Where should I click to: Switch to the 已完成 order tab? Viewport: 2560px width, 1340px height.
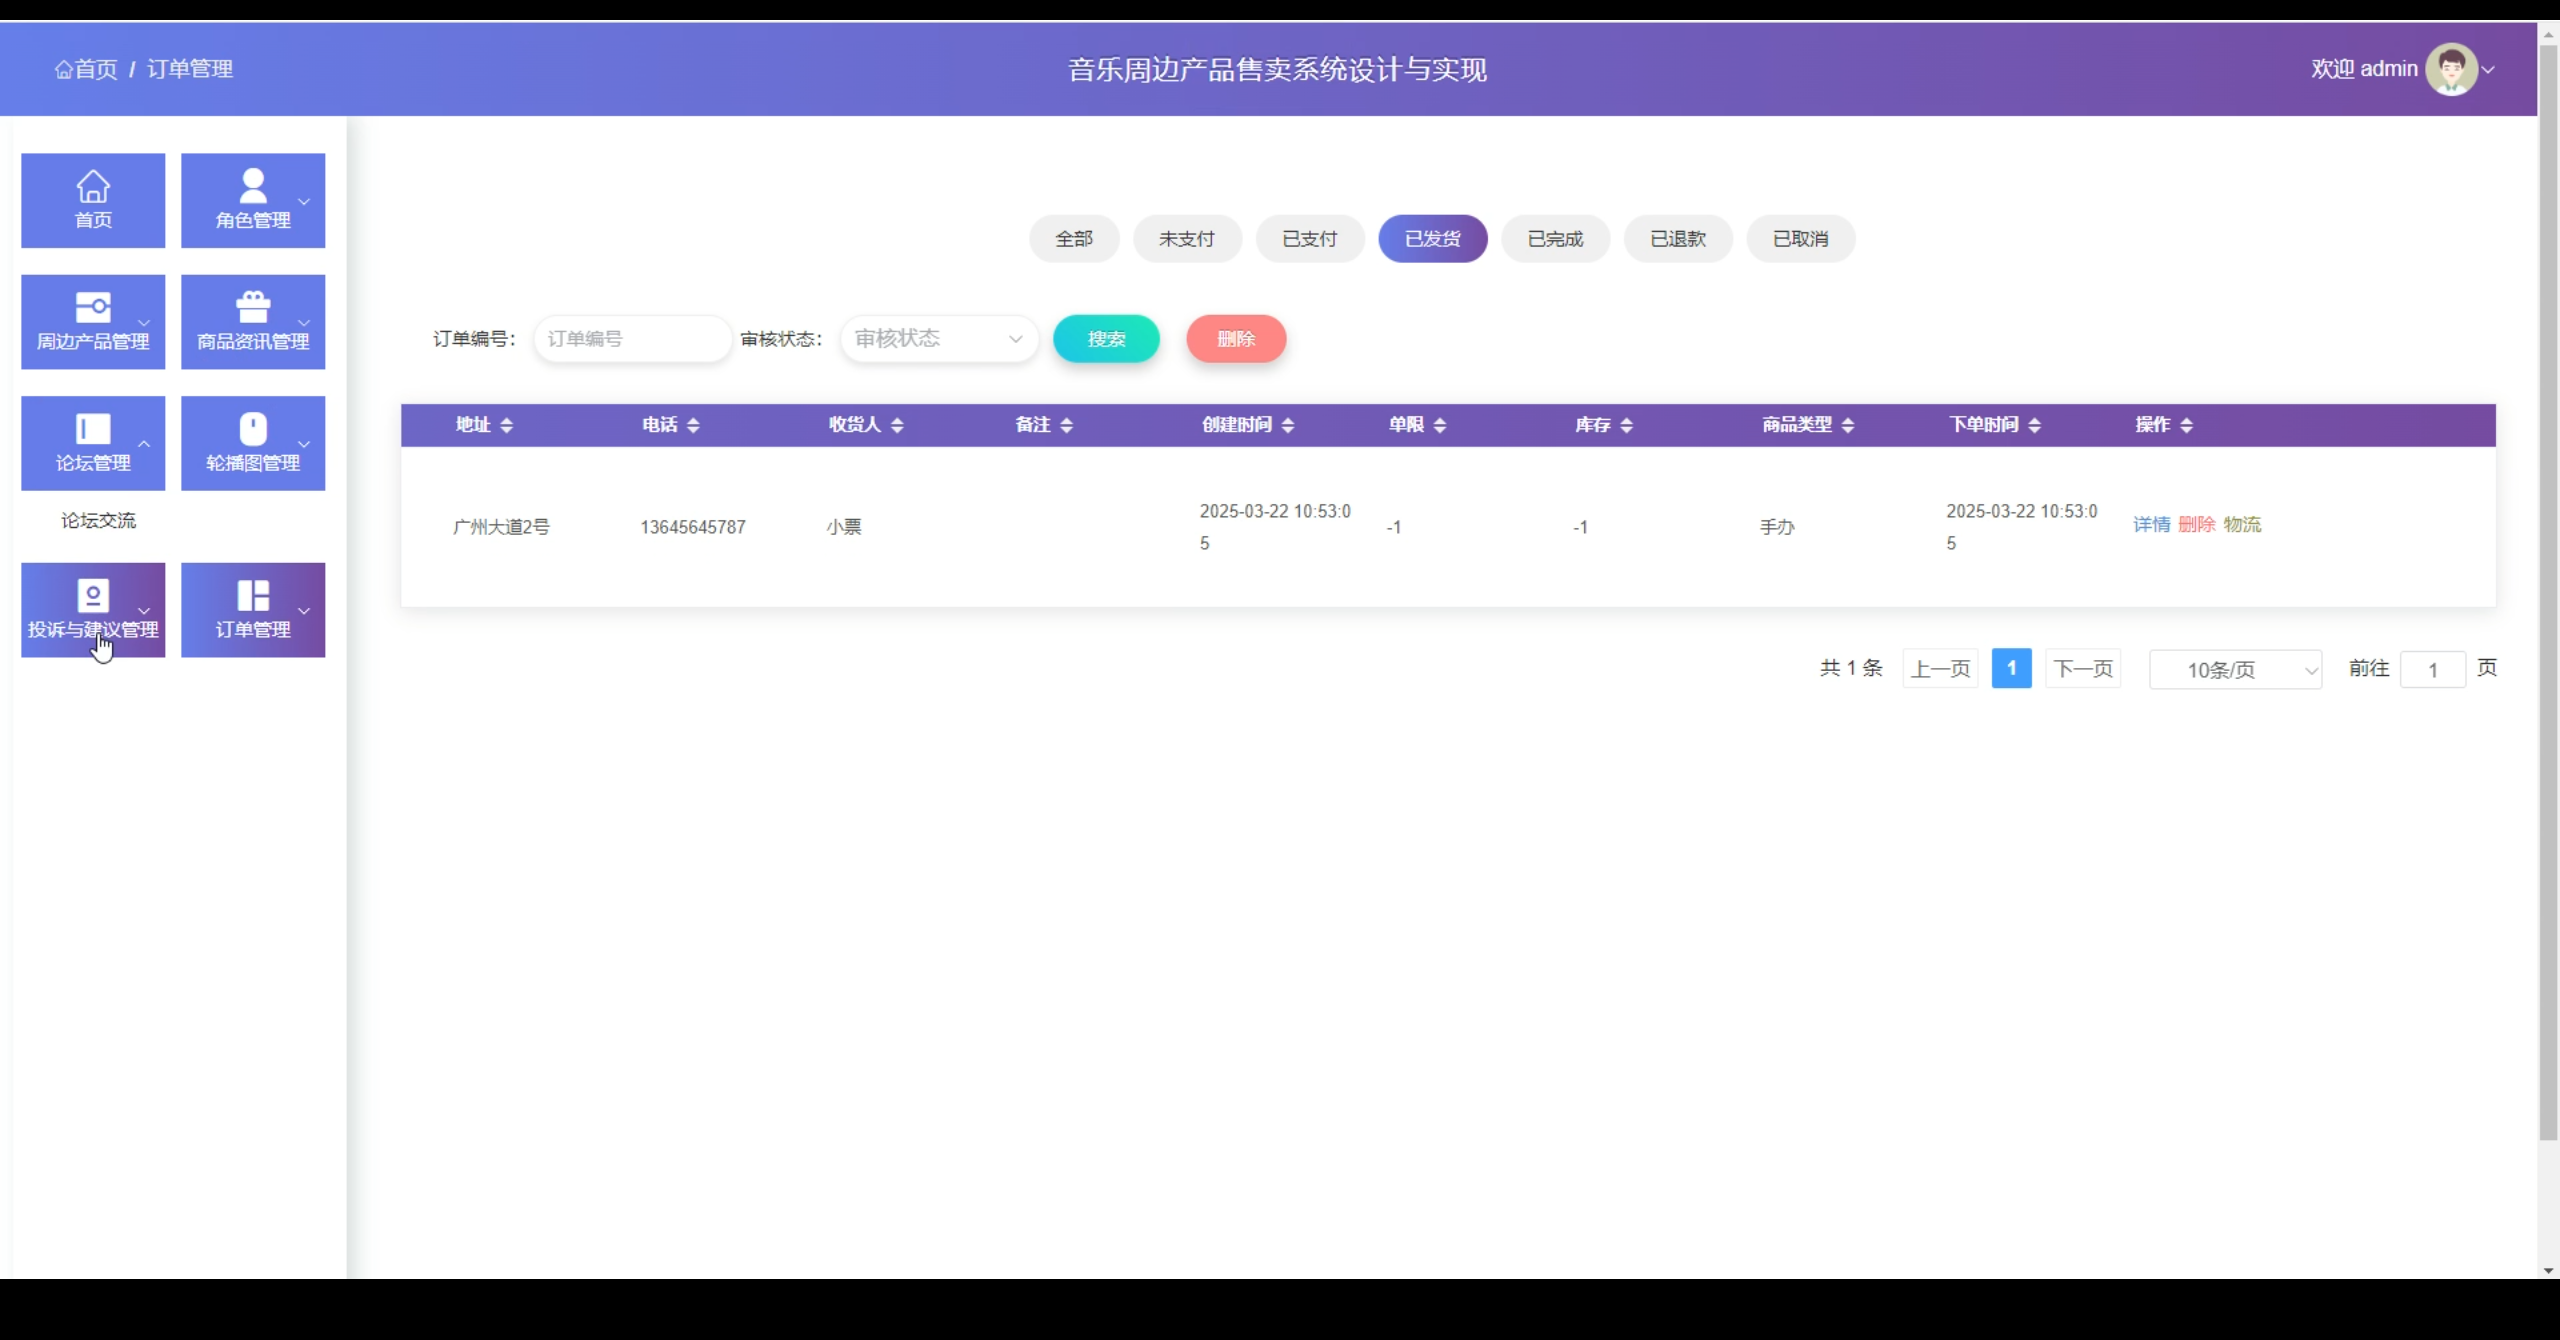coord(1555,239)
